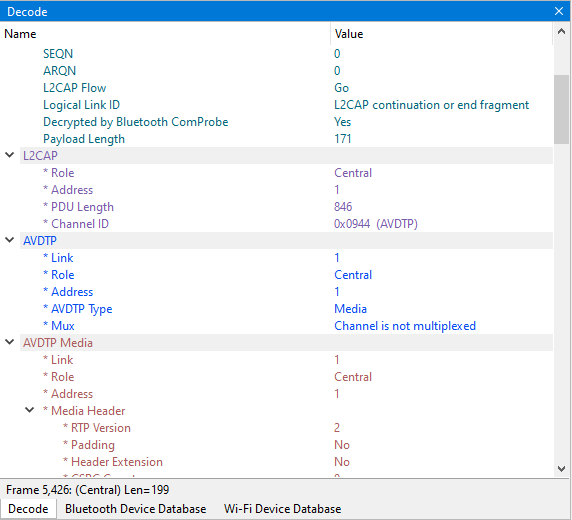Open the Bluetooth Device Database tab
Screen dimensions: 572x520
tap(135, 509)
